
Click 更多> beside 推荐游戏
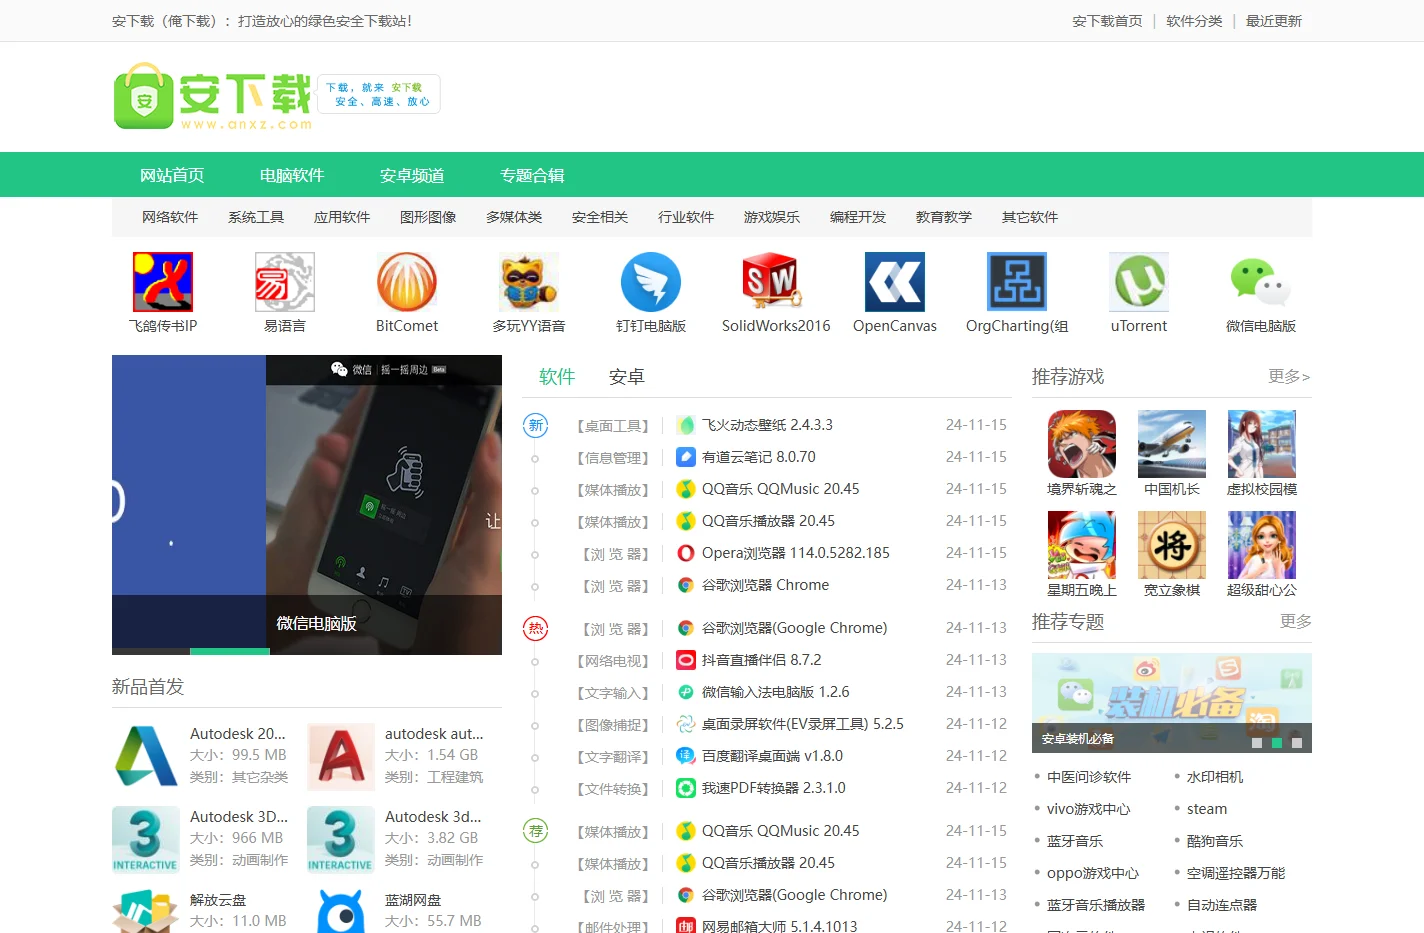(1289, 376)
